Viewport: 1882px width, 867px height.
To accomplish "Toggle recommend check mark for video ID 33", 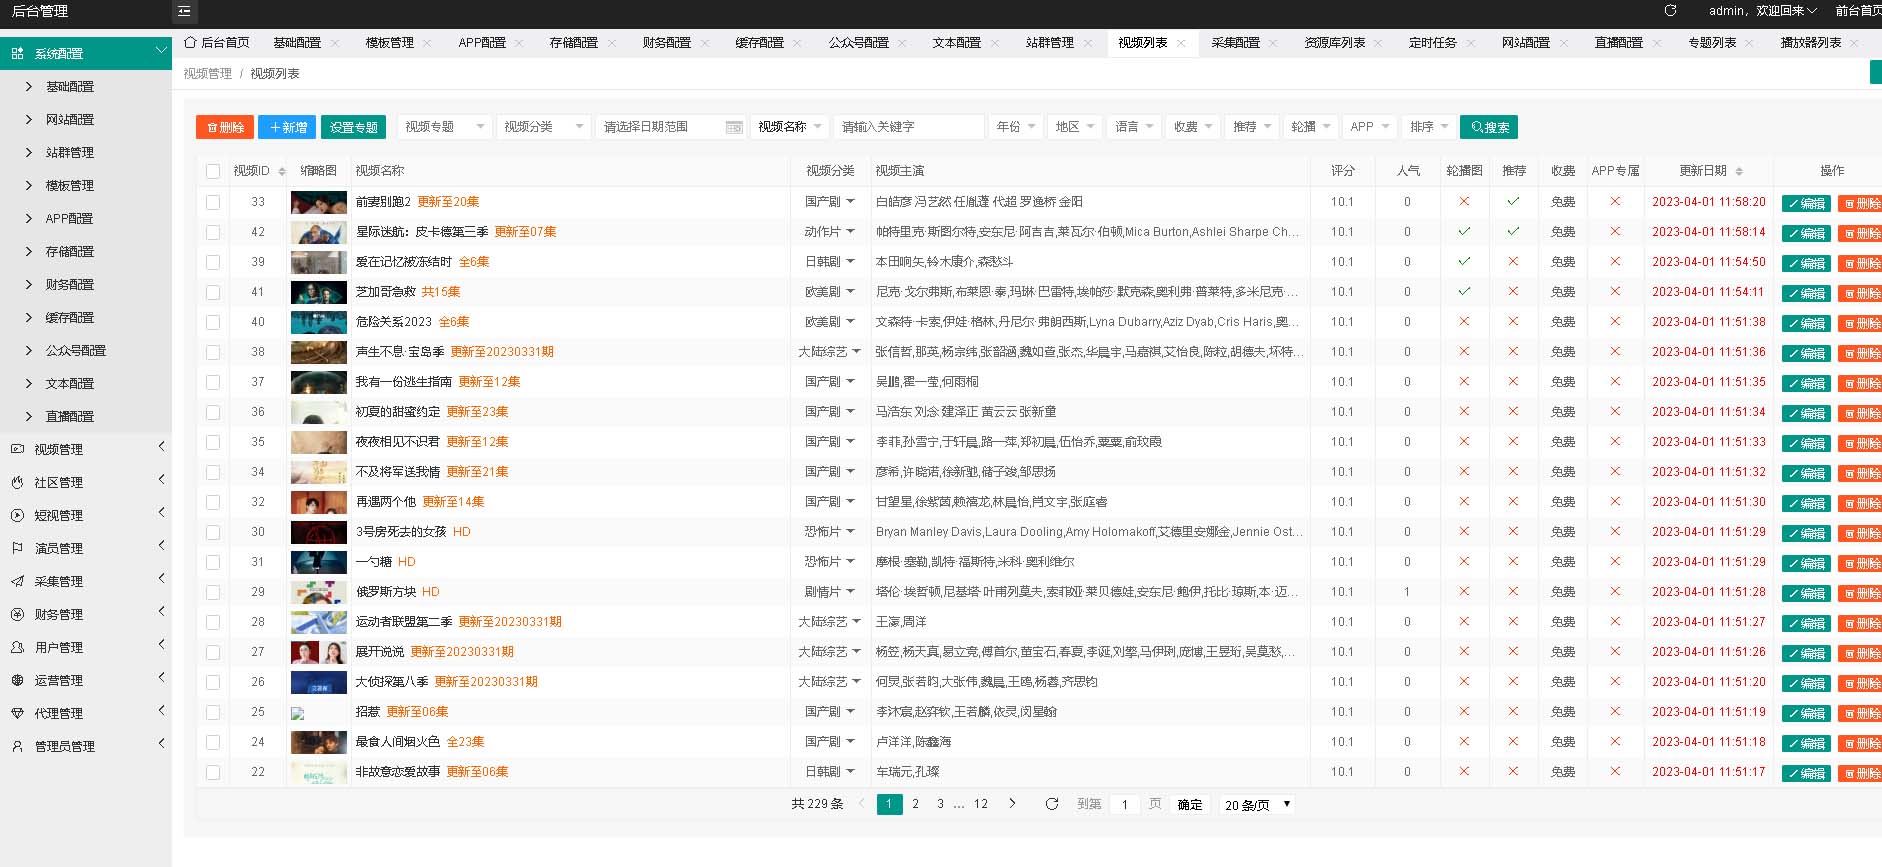I will pyautogui.click(x=1513, y=201).
